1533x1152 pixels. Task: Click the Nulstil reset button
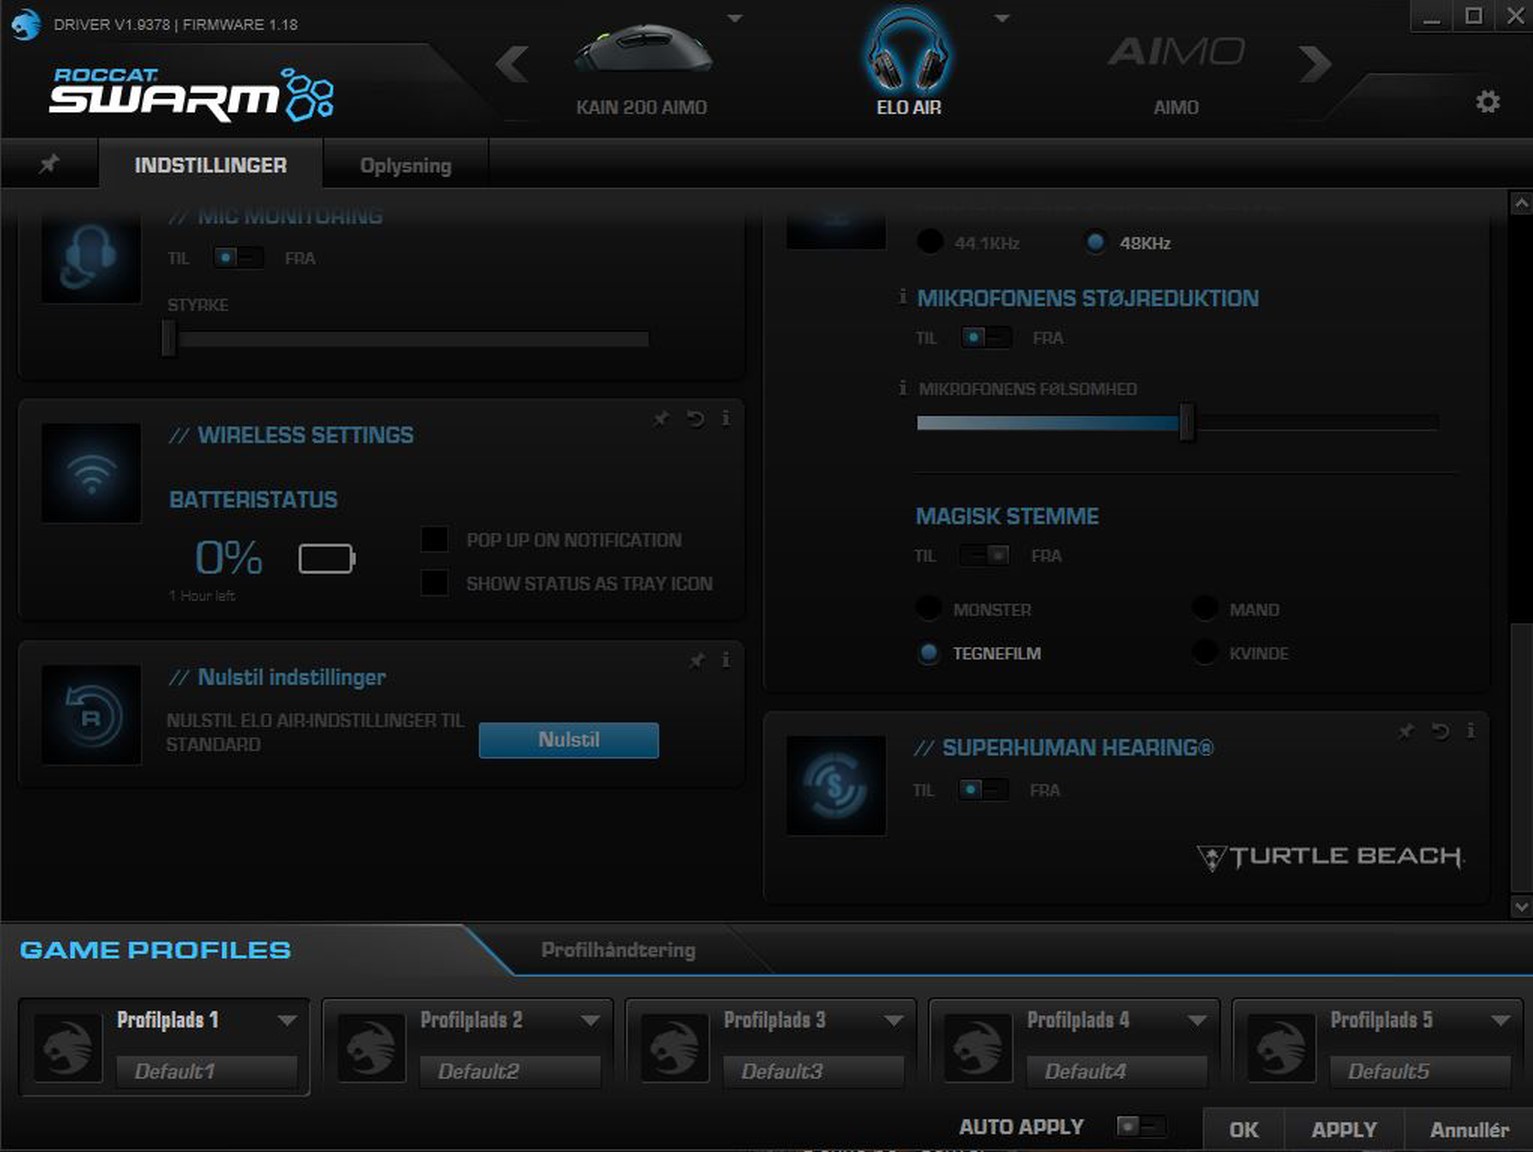(x=569, y=740)
